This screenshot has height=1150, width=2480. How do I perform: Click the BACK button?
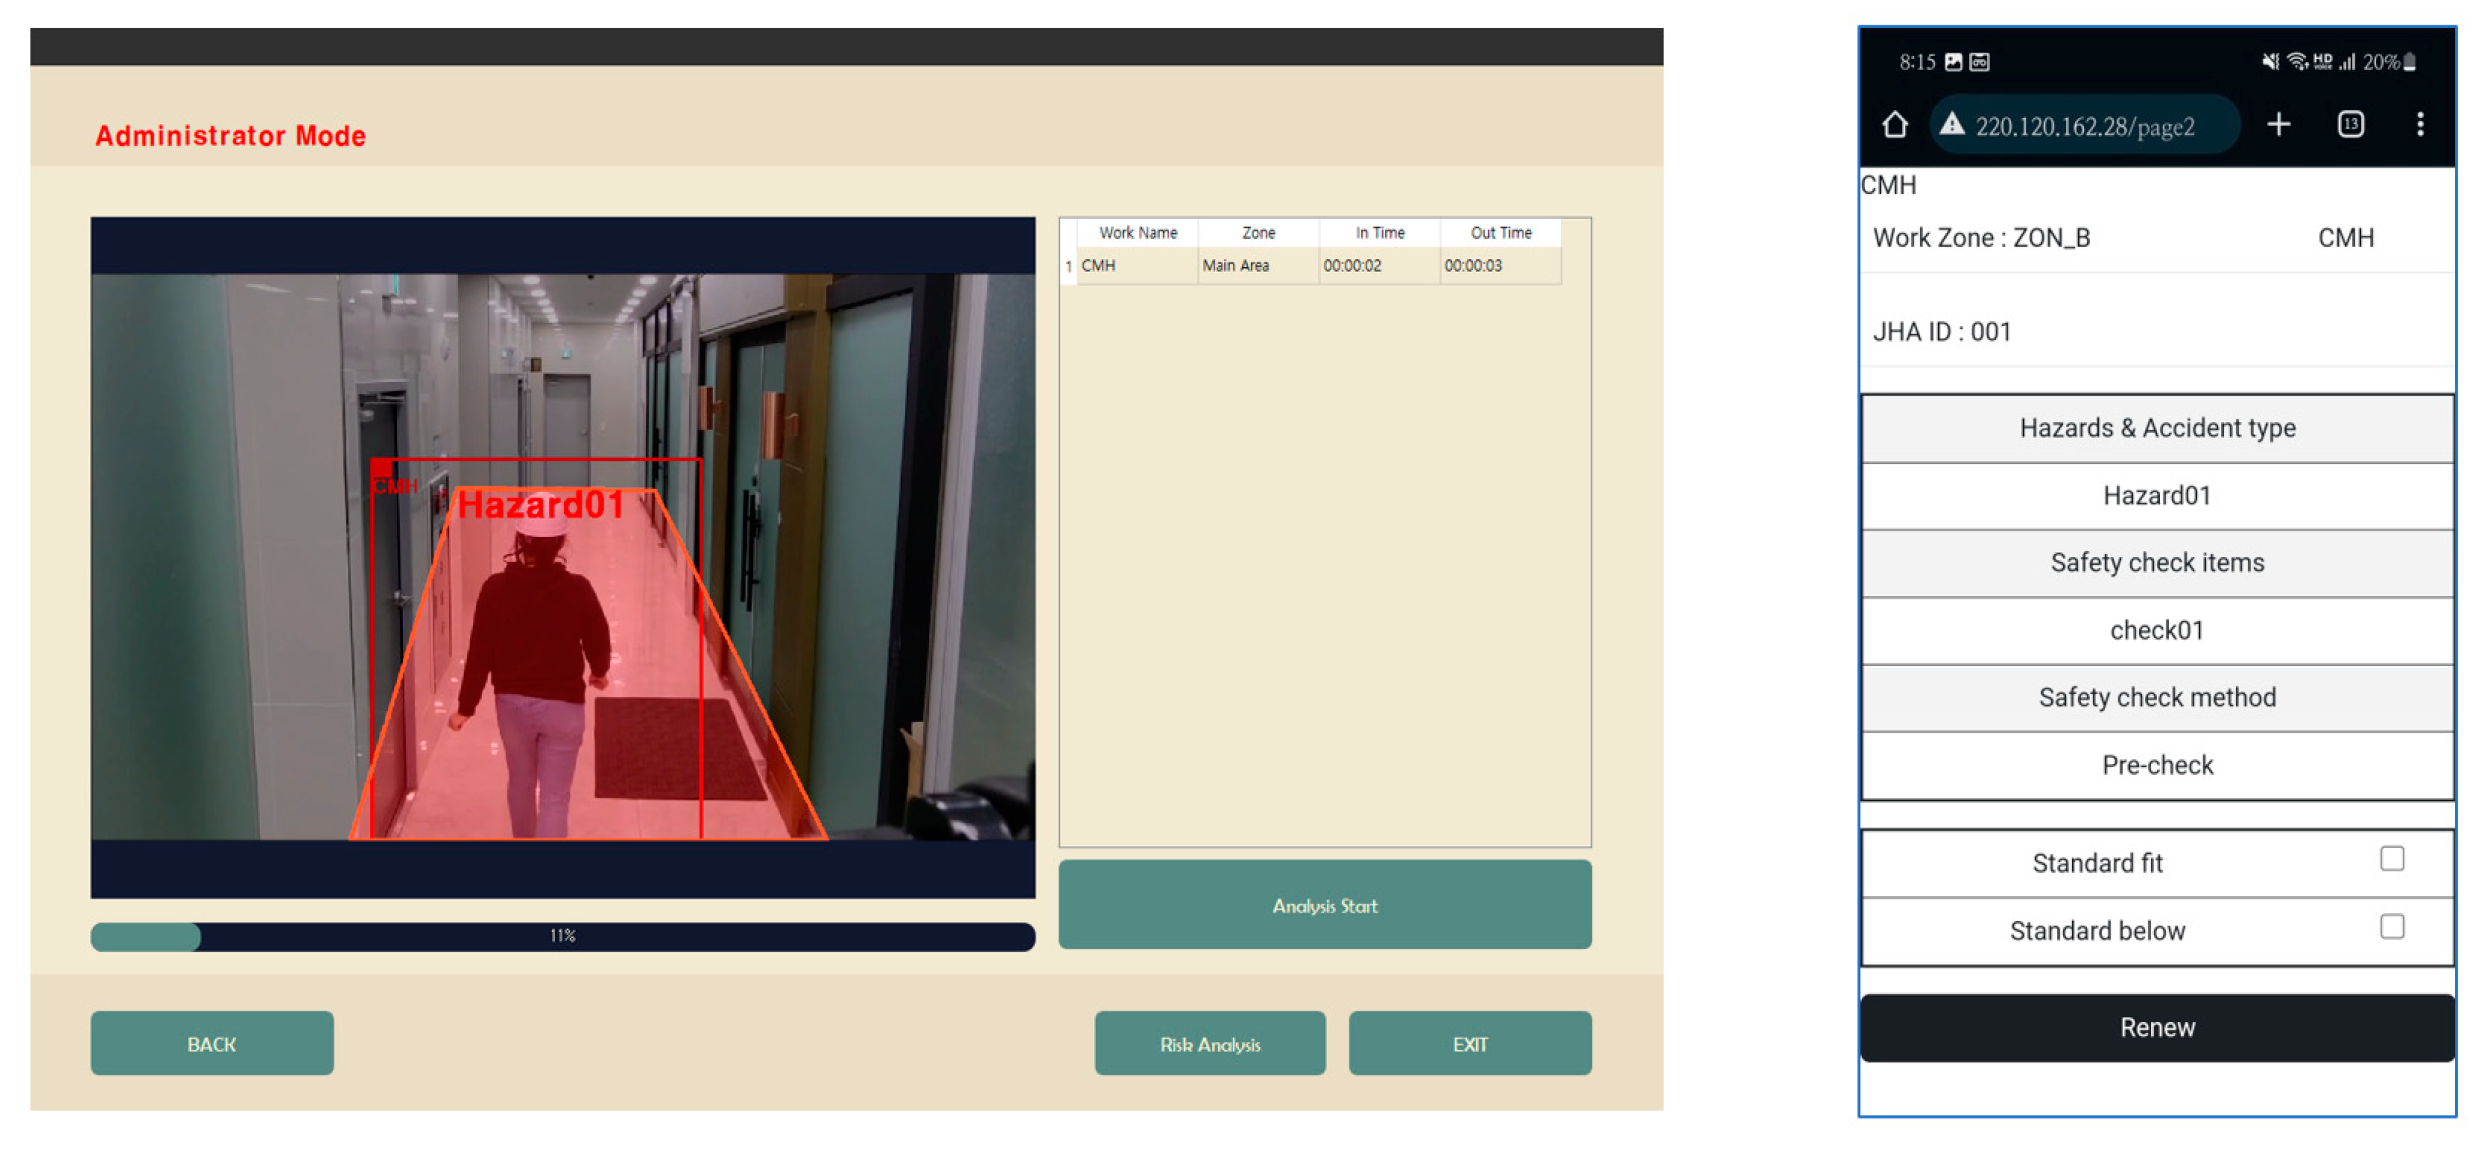tap(212, 1043)
